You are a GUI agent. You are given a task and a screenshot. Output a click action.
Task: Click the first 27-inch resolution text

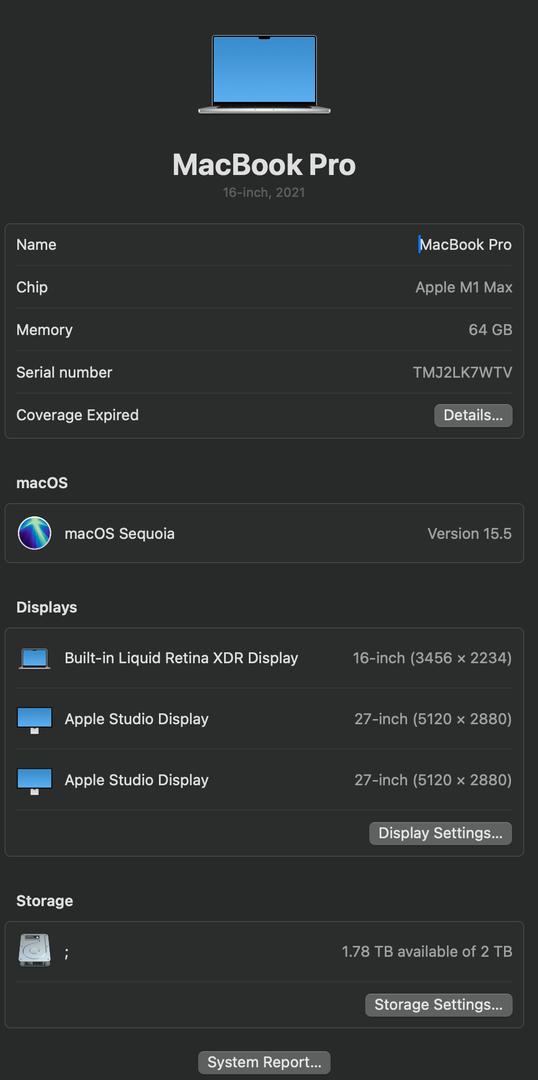433,720
